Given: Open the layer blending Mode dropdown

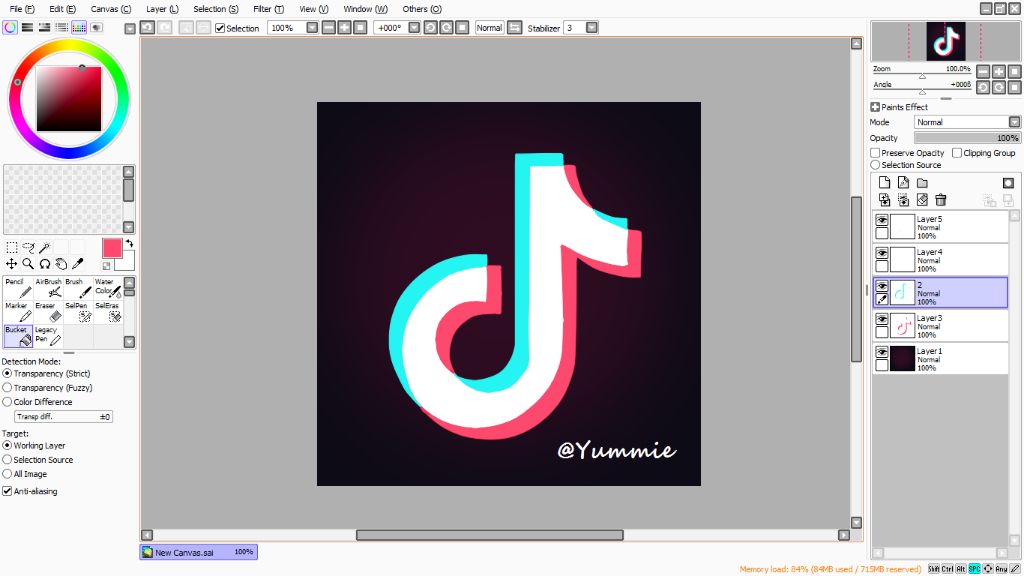Looking at the screenshot, I should tap(1013, 121).
